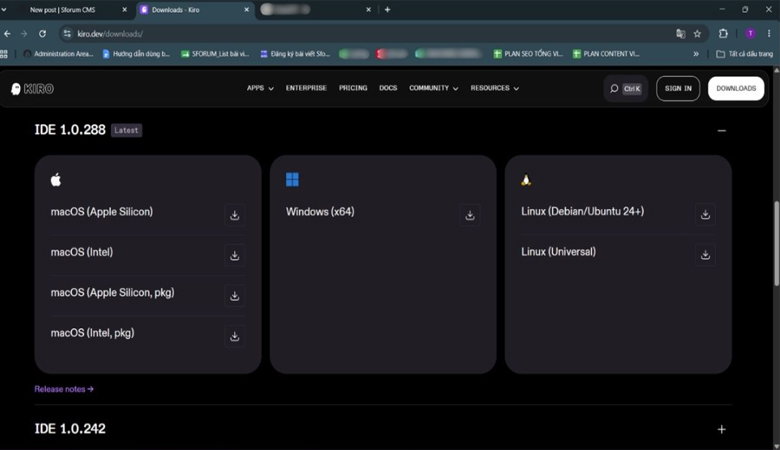Download Linux (Universal) package

coord(705,255)
